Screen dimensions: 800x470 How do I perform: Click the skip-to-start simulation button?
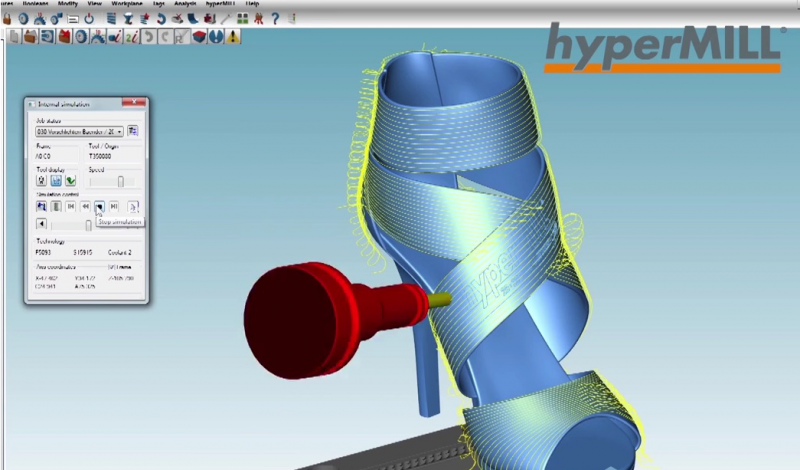tap(71, 207)
